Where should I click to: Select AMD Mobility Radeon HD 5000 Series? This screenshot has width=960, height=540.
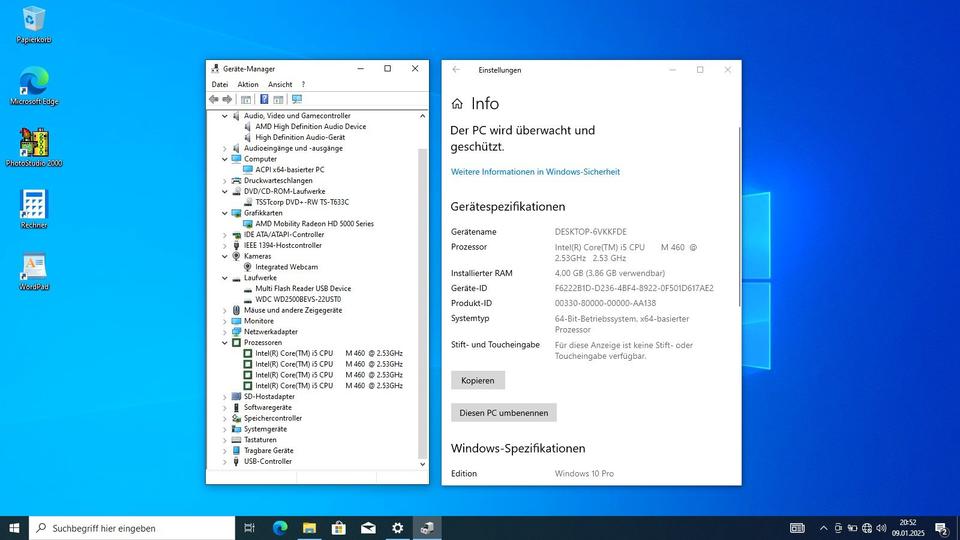pos(314,224)
